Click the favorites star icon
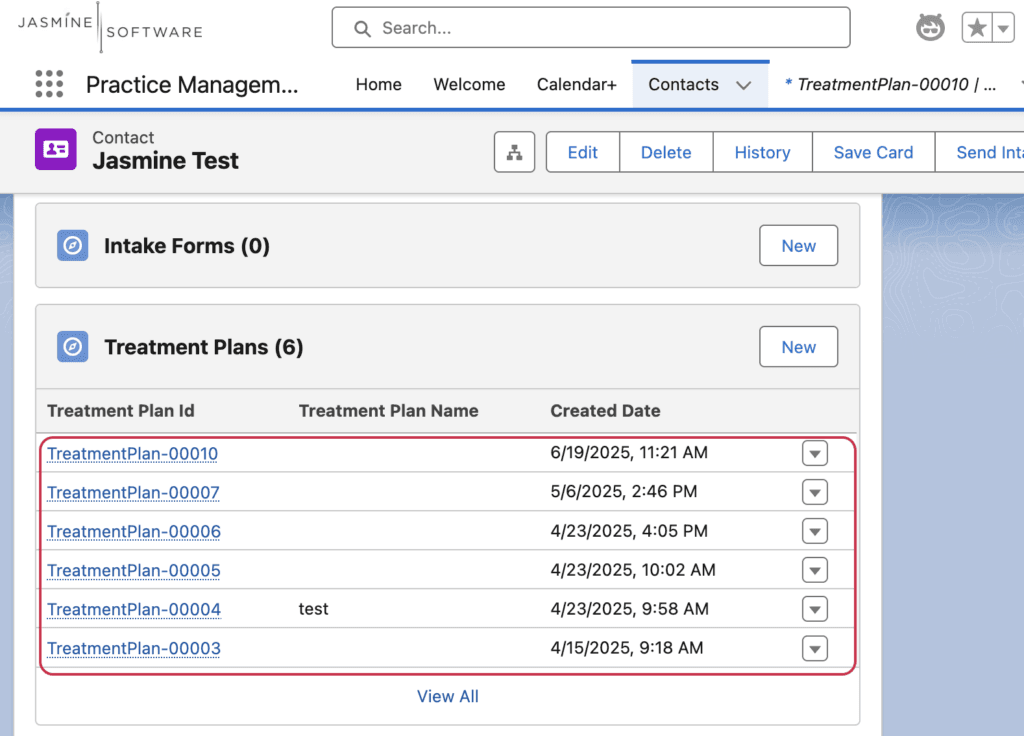The image size is (1024, 736). click(x=977, y=28)
